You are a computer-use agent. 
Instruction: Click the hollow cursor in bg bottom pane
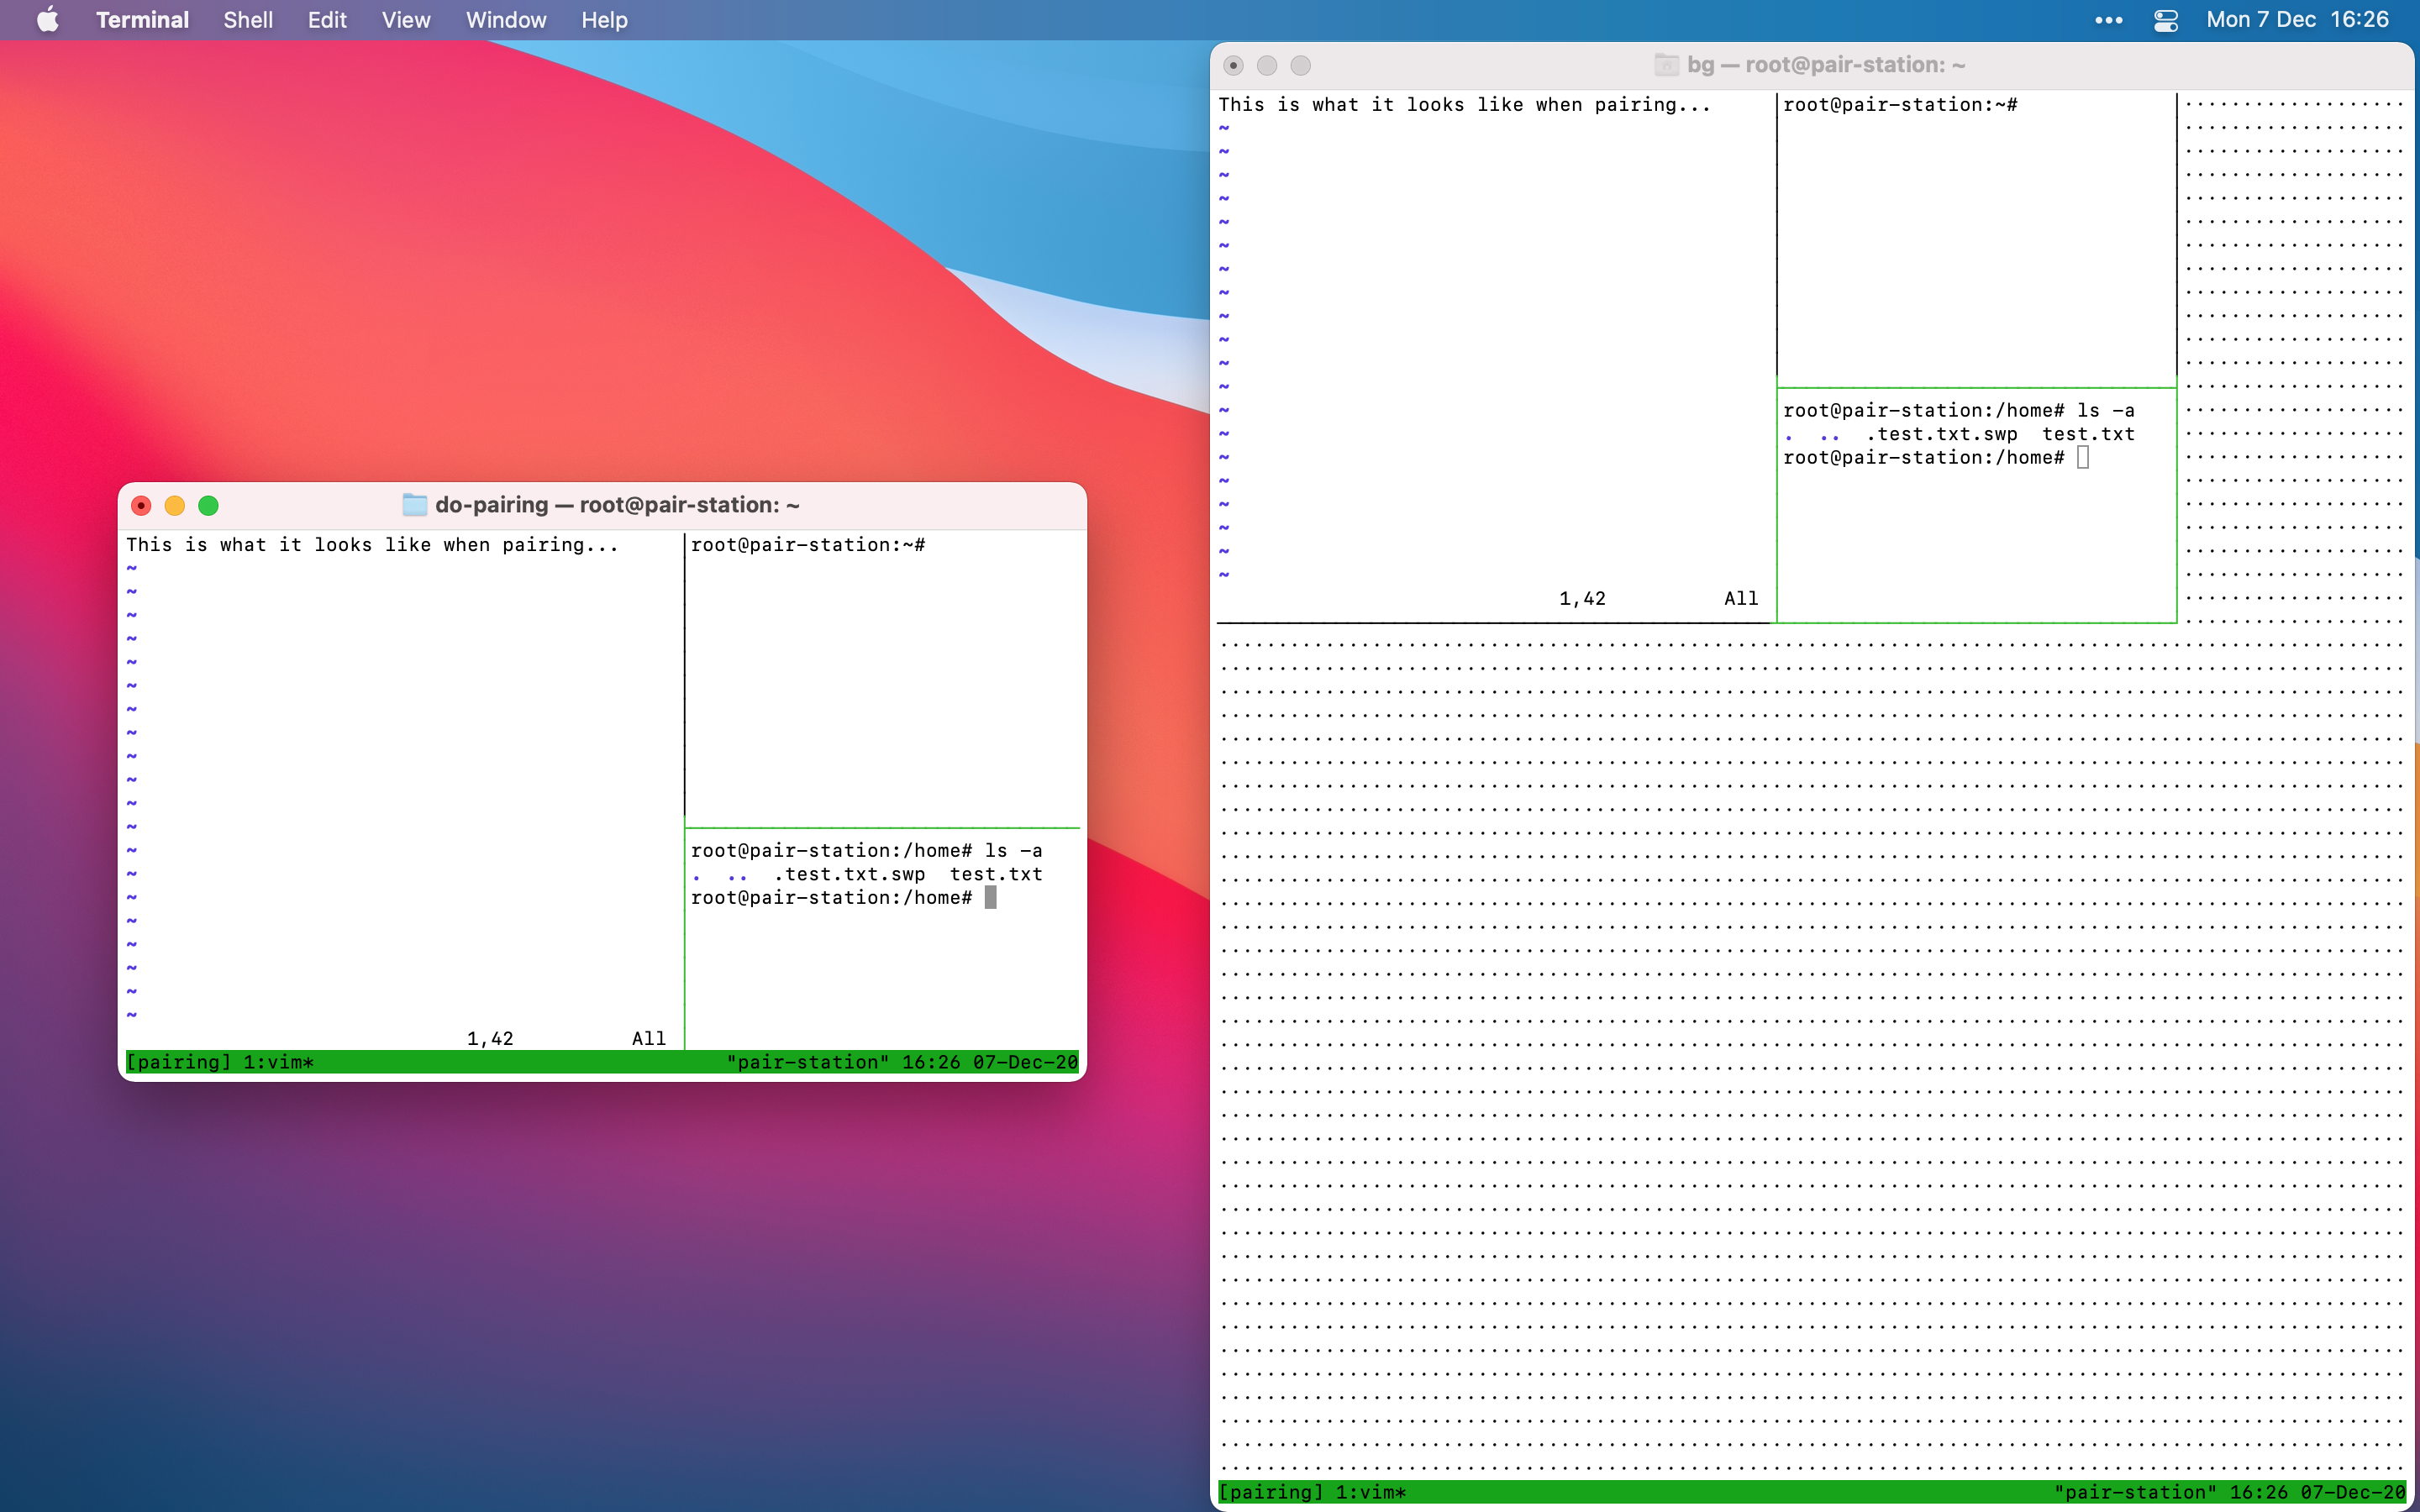point(2082,458)
